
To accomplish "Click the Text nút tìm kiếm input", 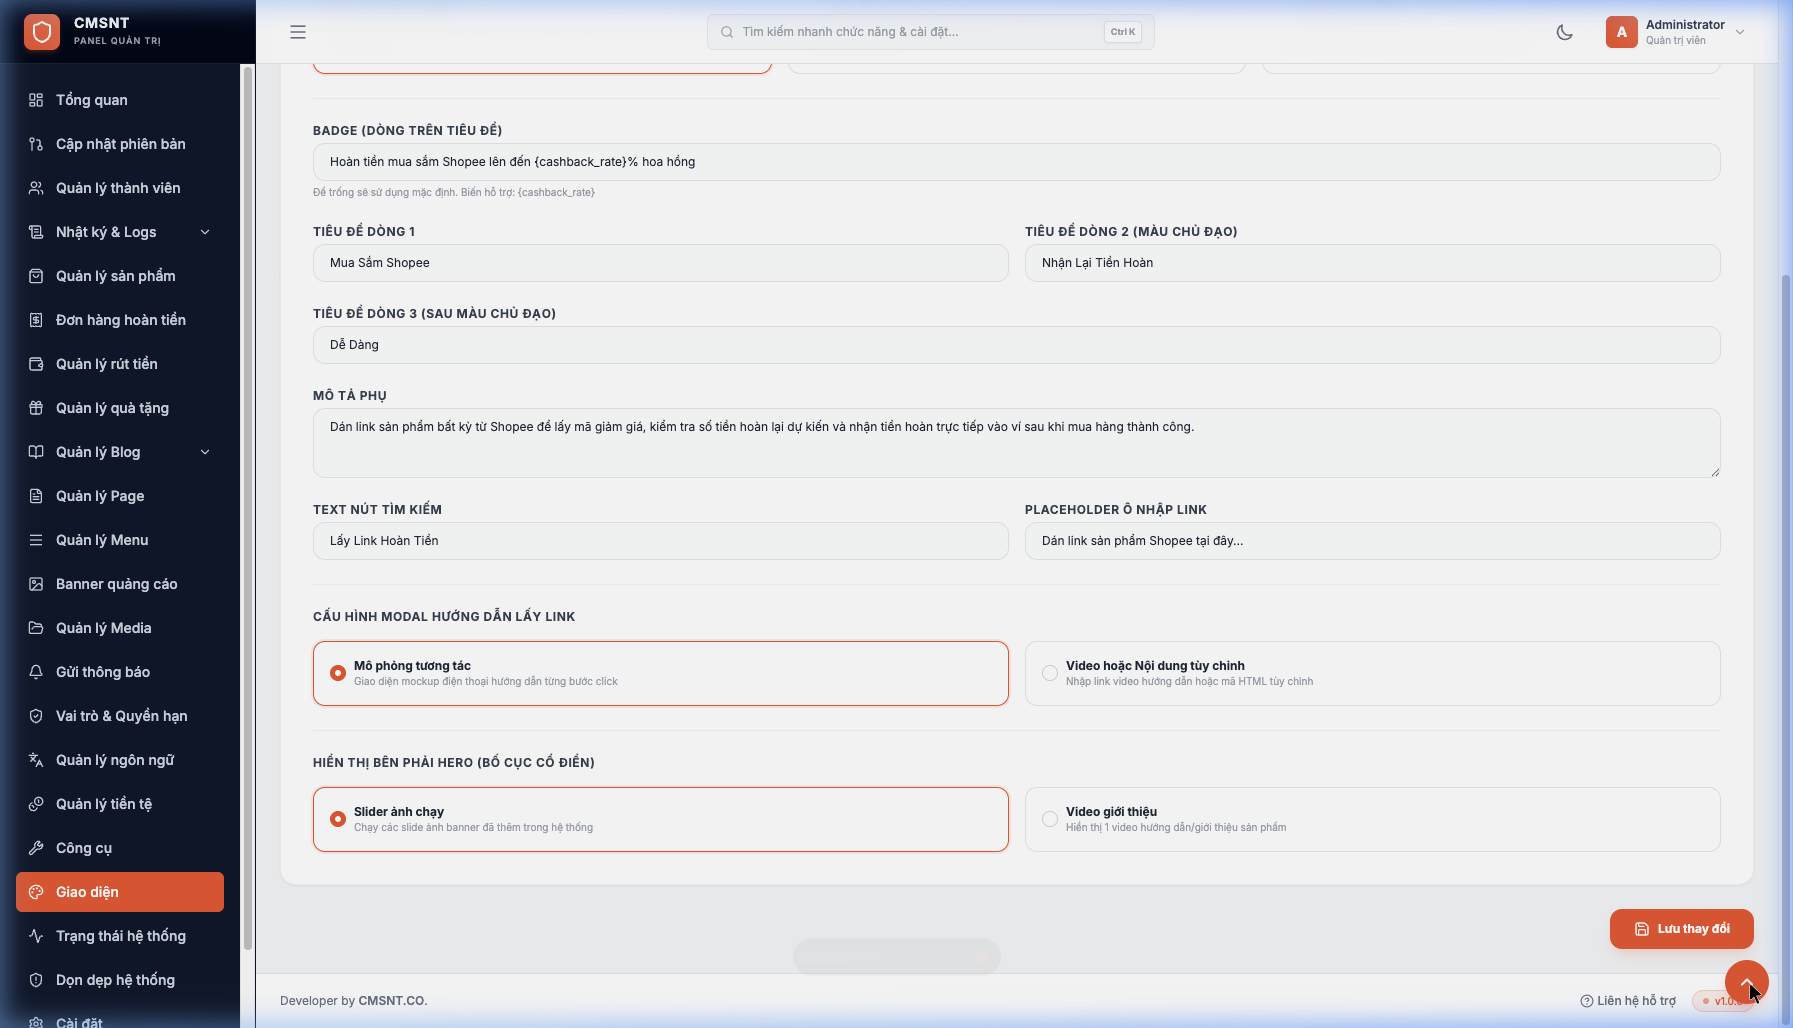I will 660,541.
